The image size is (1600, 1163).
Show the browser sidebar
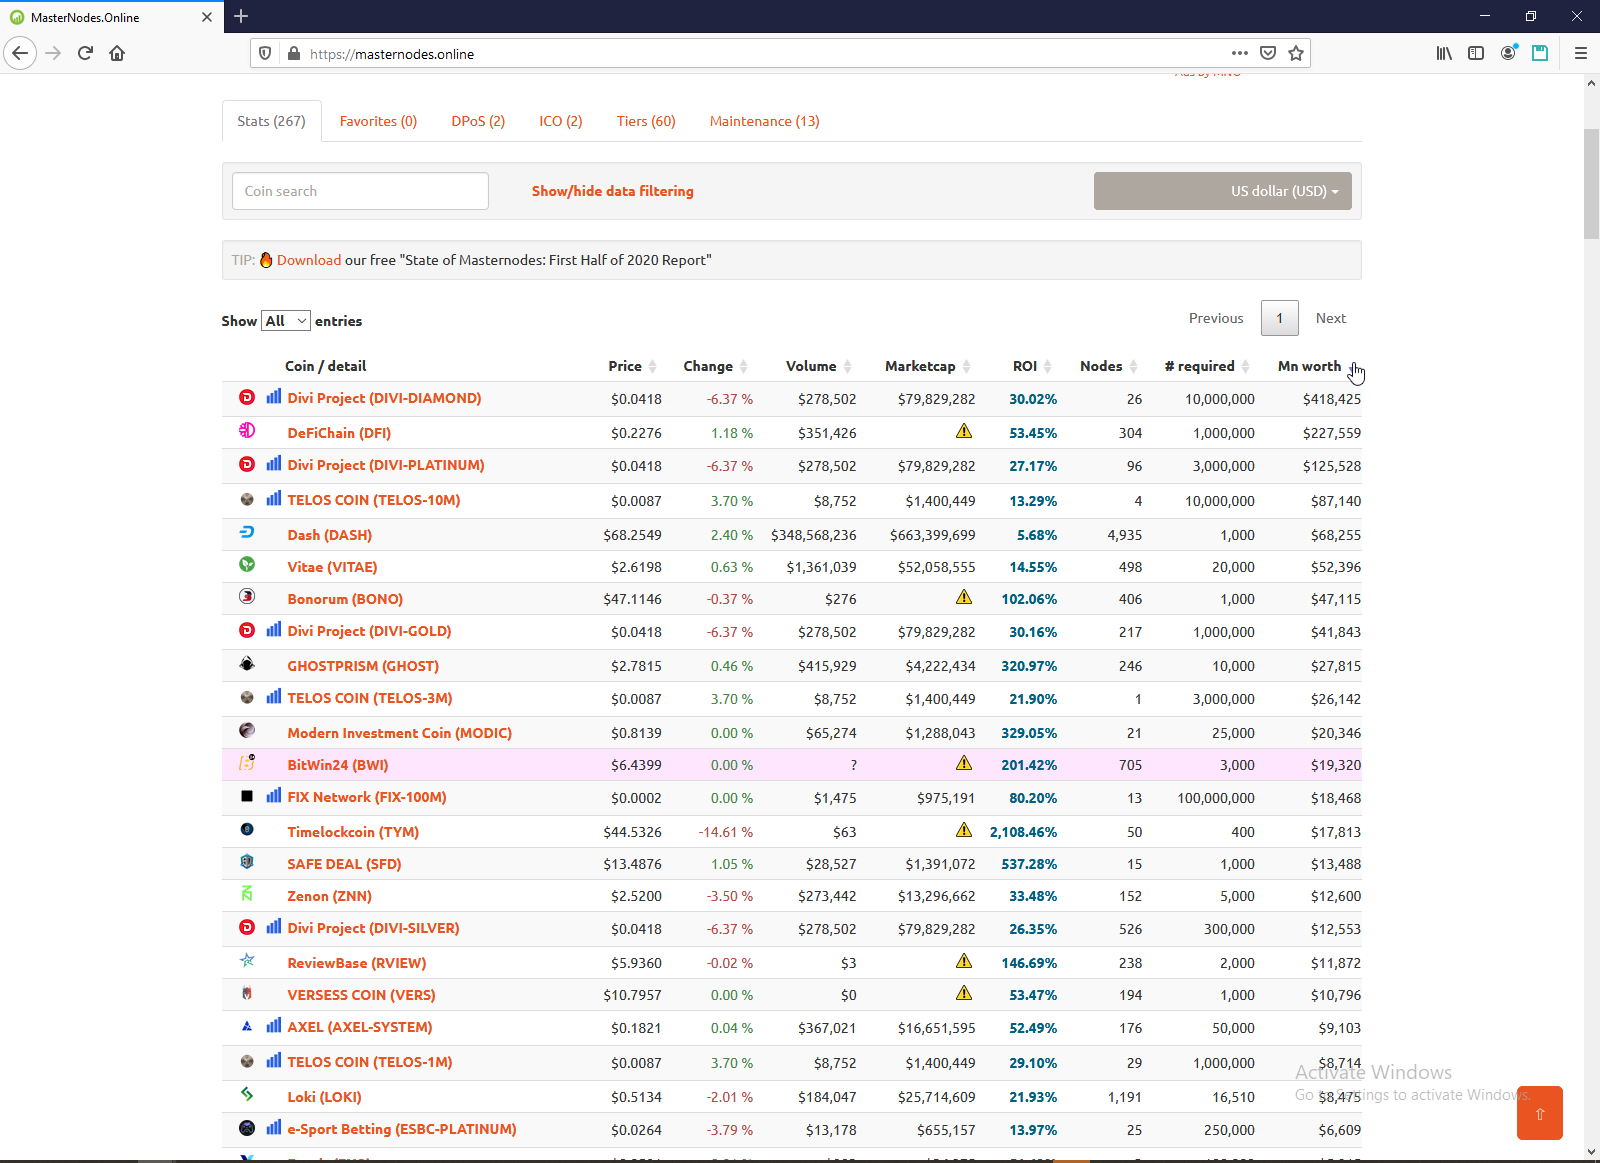click(x=1476, y=53)
